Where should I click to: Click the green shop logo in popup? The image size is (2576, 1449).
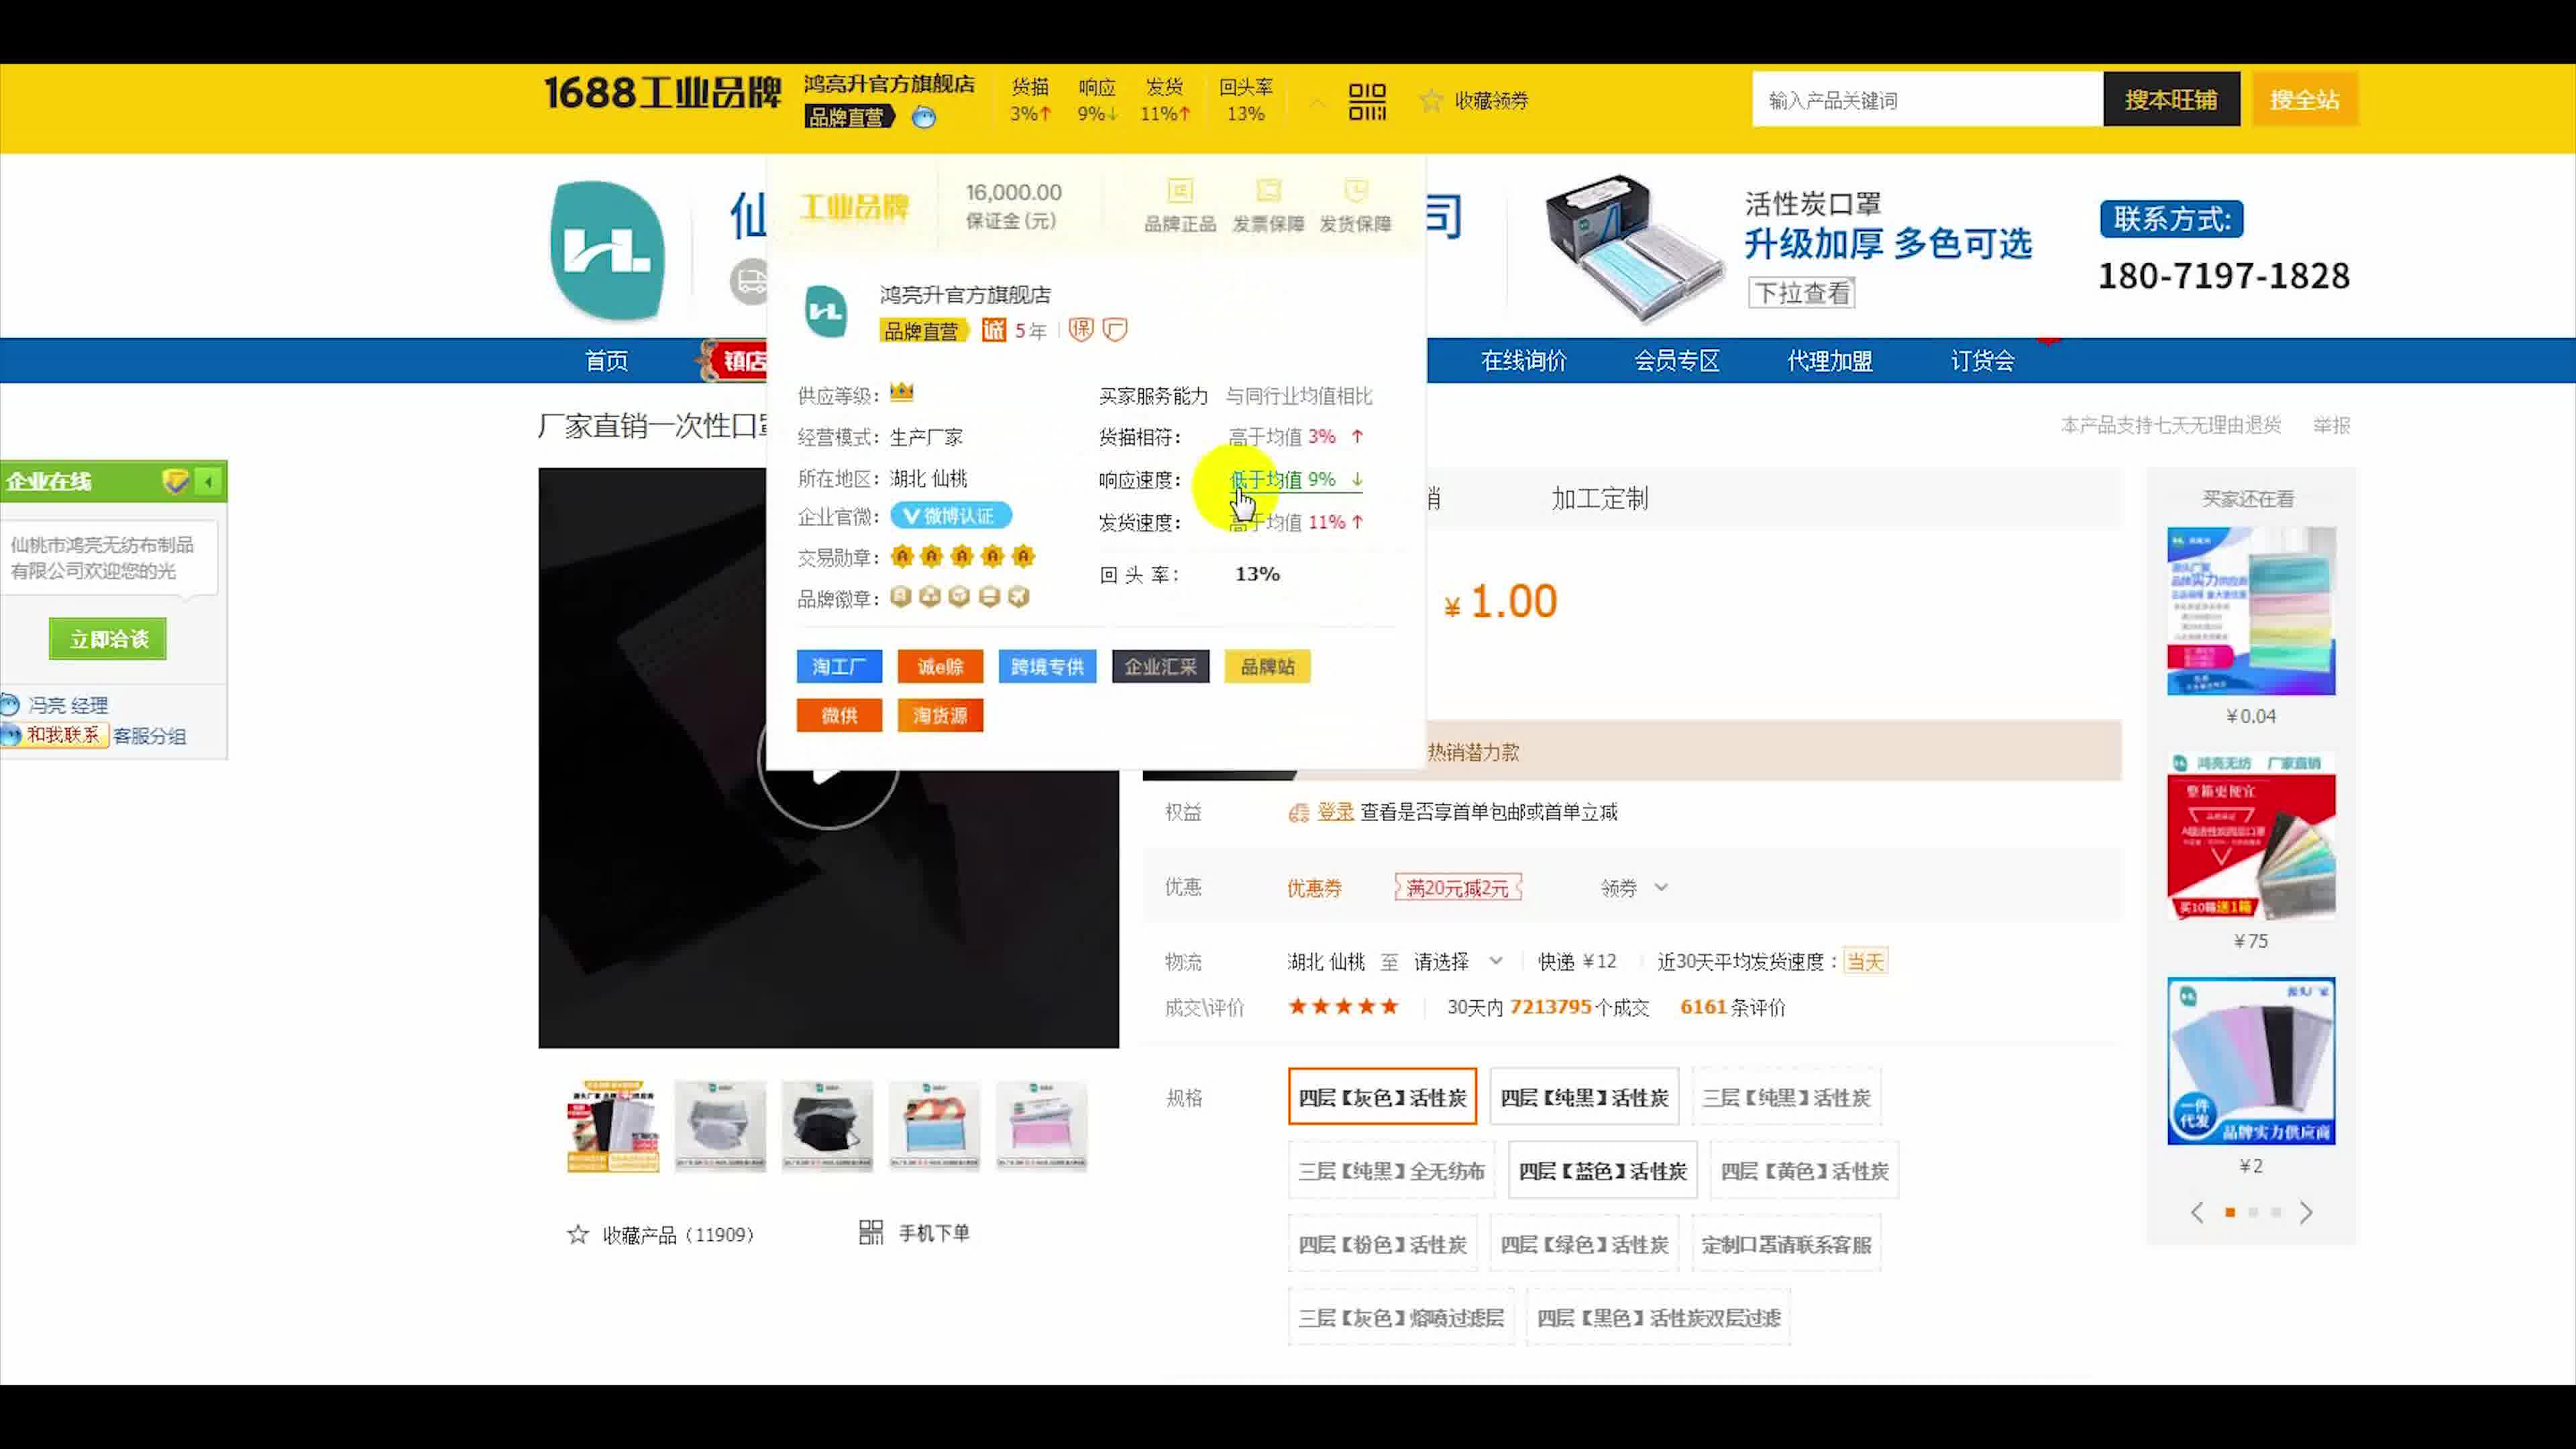826,311
